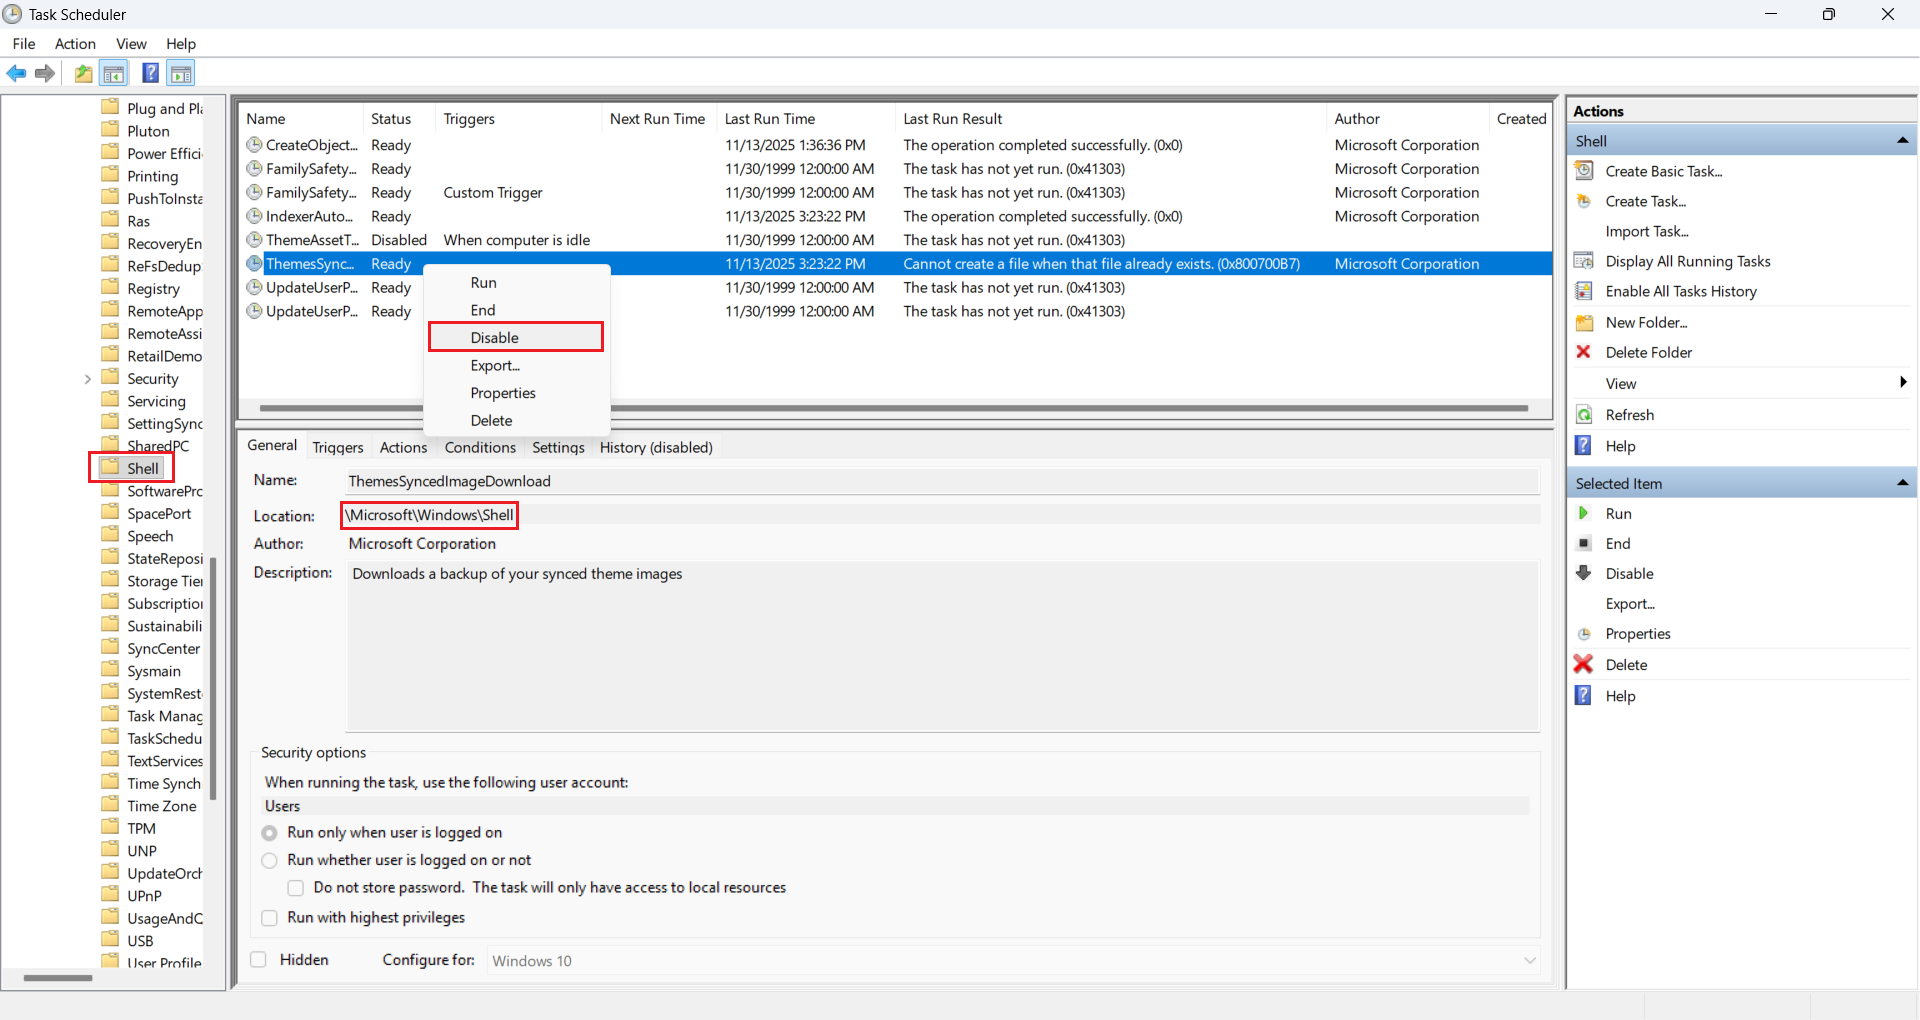1920x1020 pixels.
Task: Click the Create Basic Task icon
Action: (x=1584, y=171)
